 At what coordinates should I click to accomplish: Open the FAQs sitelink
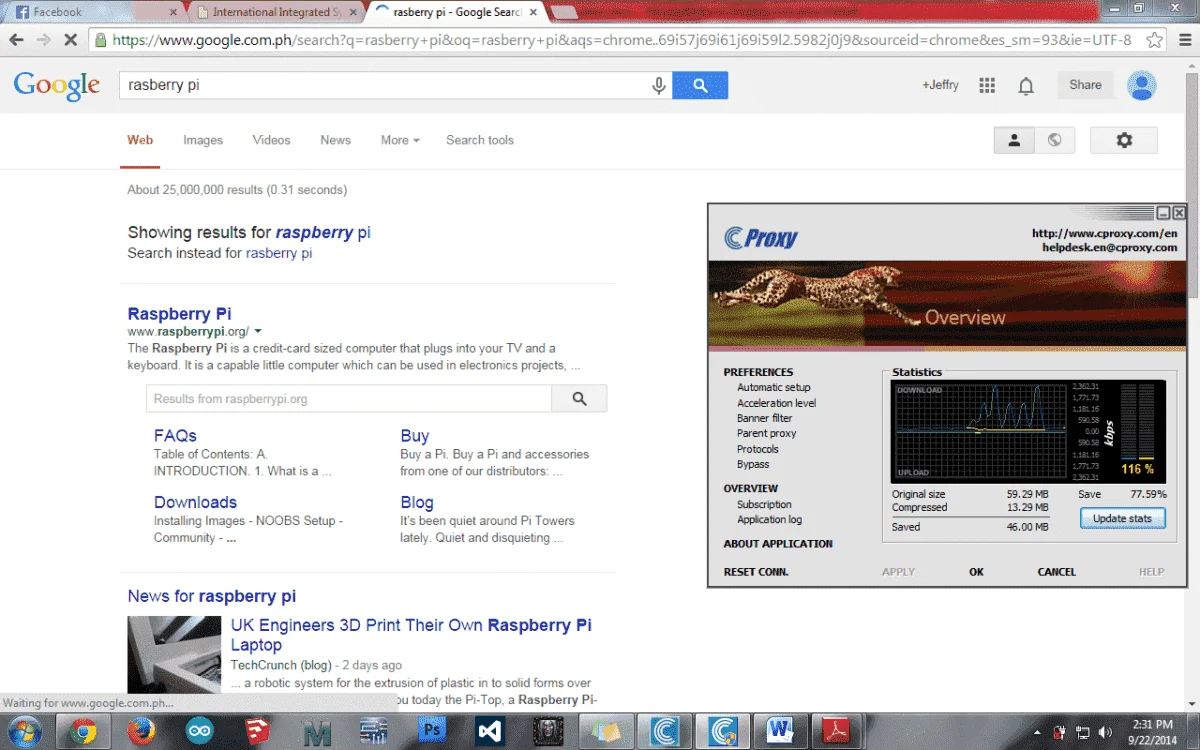(x=175, y=436)
